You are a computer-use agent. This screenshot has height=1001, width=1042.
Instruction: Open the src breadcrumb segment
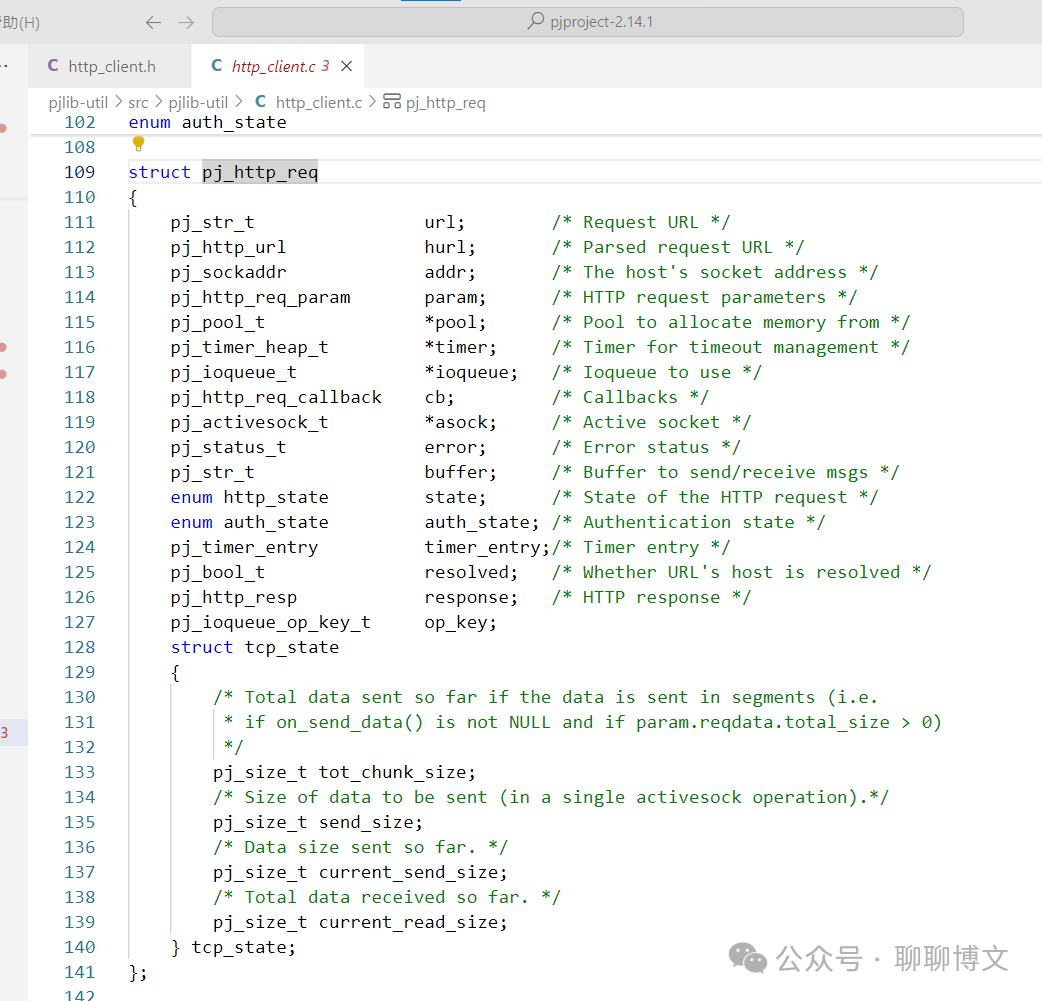138,102
